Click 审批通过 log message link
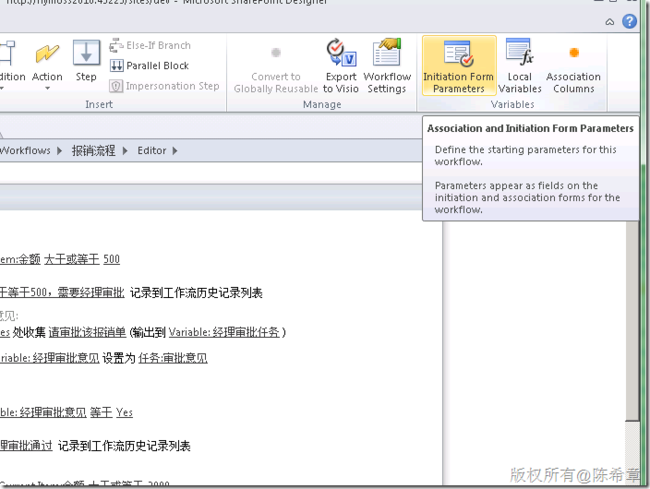Screen dimensions: 650x489 pos(26,446)
